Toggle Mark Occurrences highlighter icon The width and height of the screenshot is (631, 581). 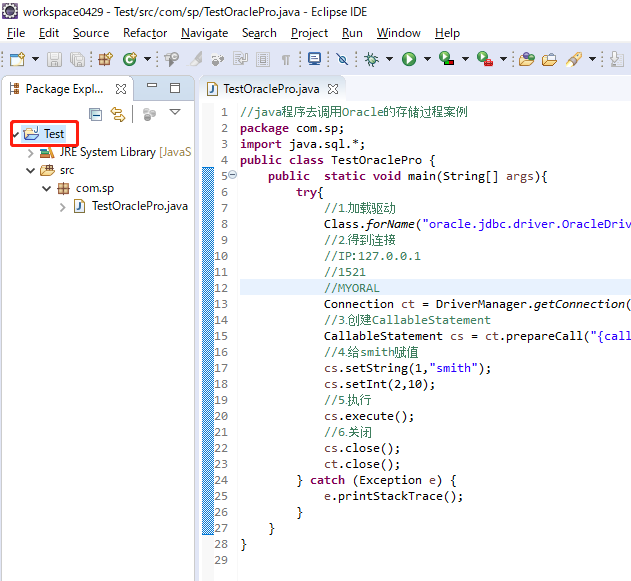point(196,60)
